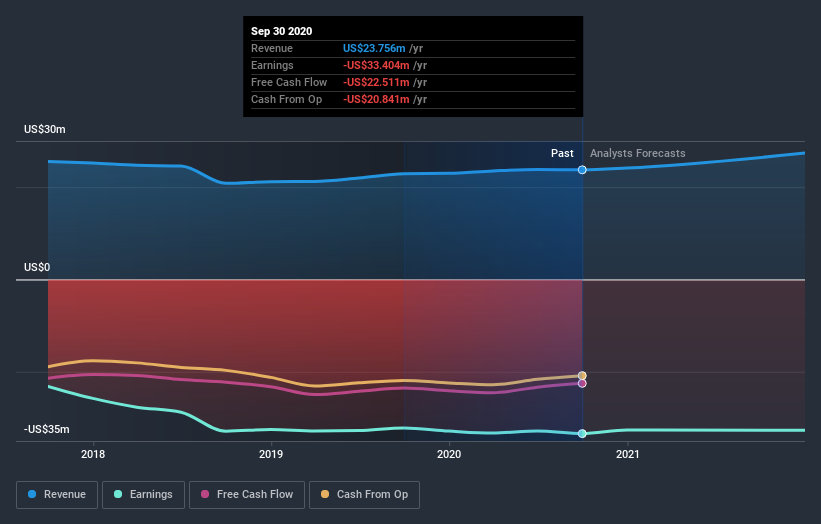Toggle the Earnings legend button
The image size is (821, 524).
click(143, 495)
